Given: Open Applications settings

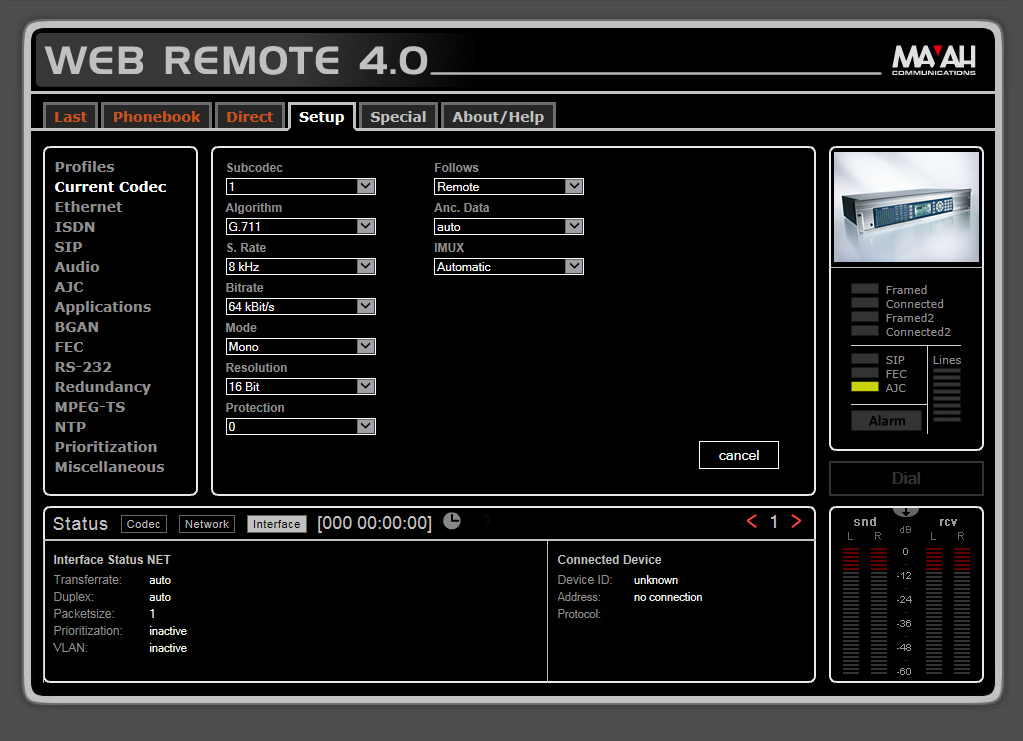Looking at the screenshot, I should [103, 307].
